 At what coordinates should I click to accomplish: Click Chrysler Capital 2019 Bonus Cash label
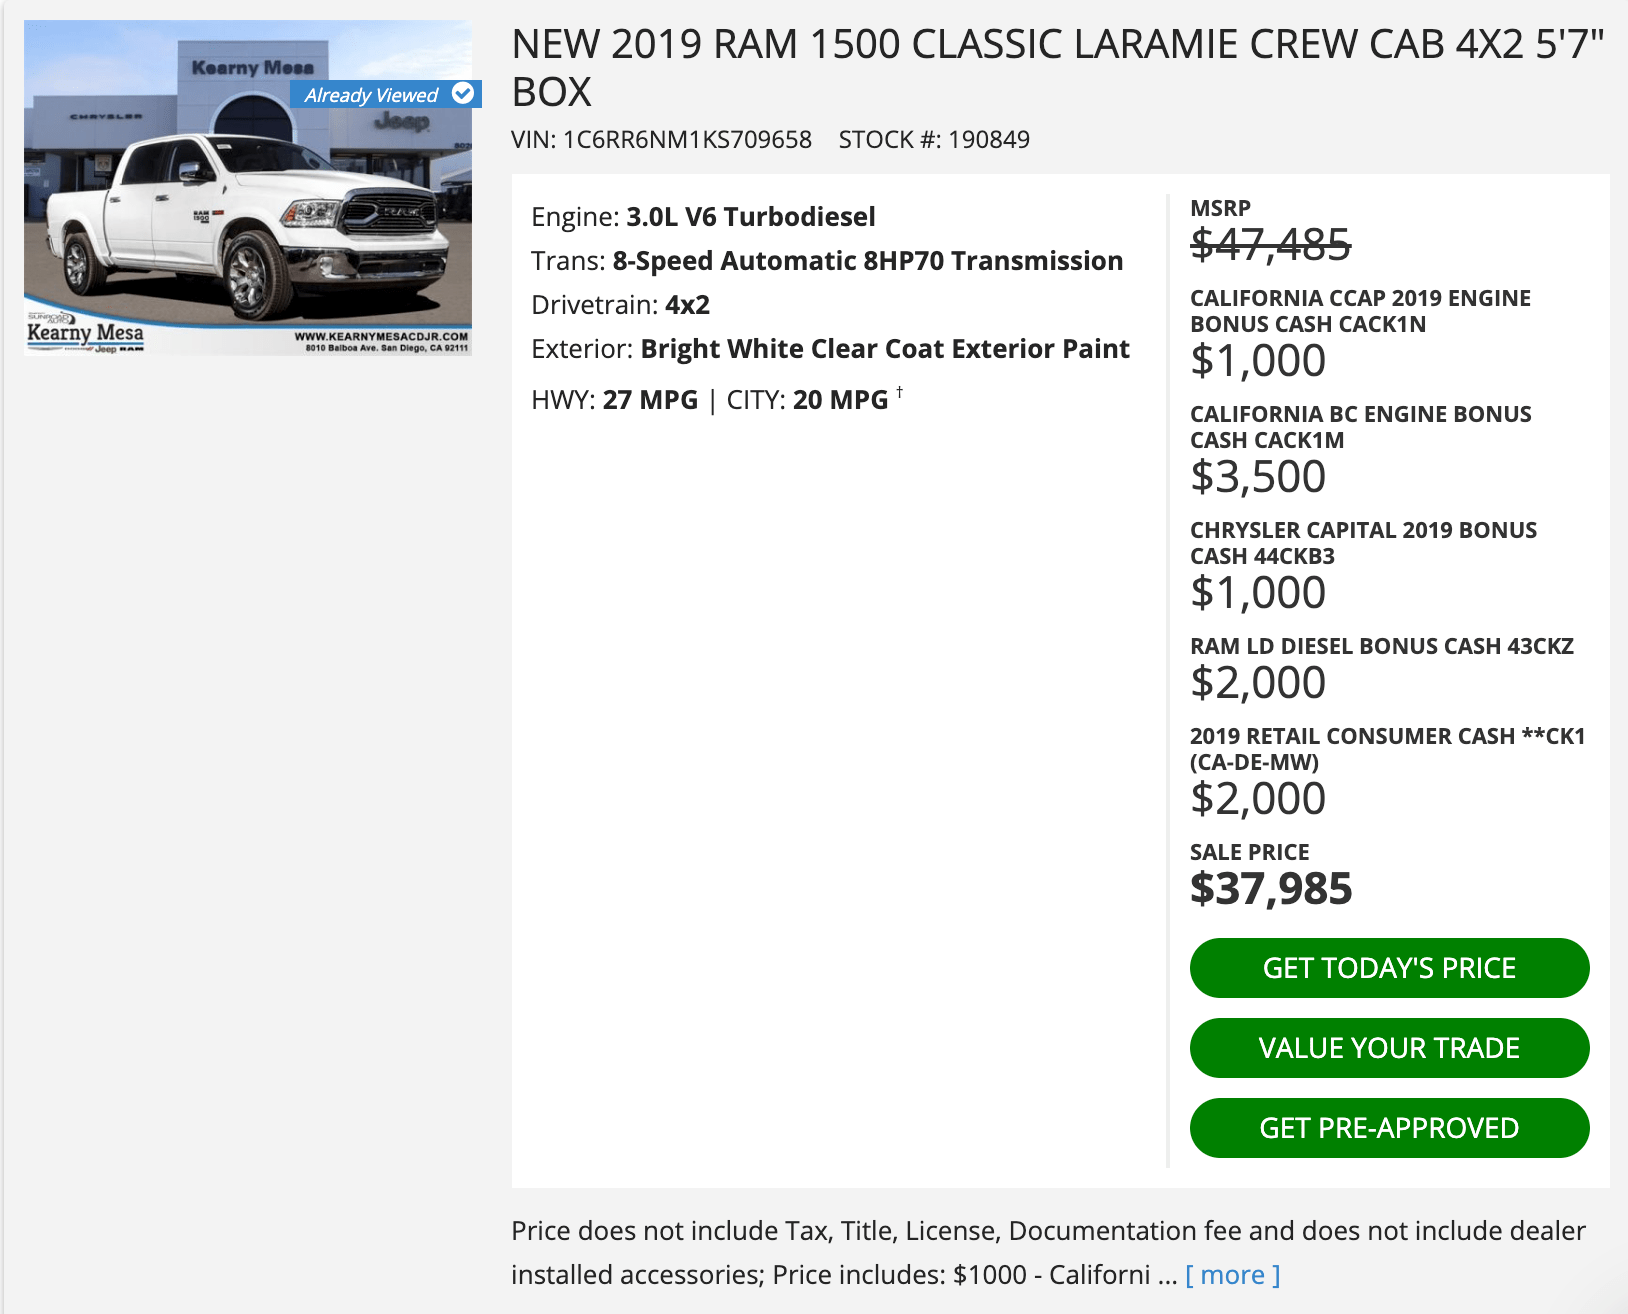click(x=1363, y=543)
